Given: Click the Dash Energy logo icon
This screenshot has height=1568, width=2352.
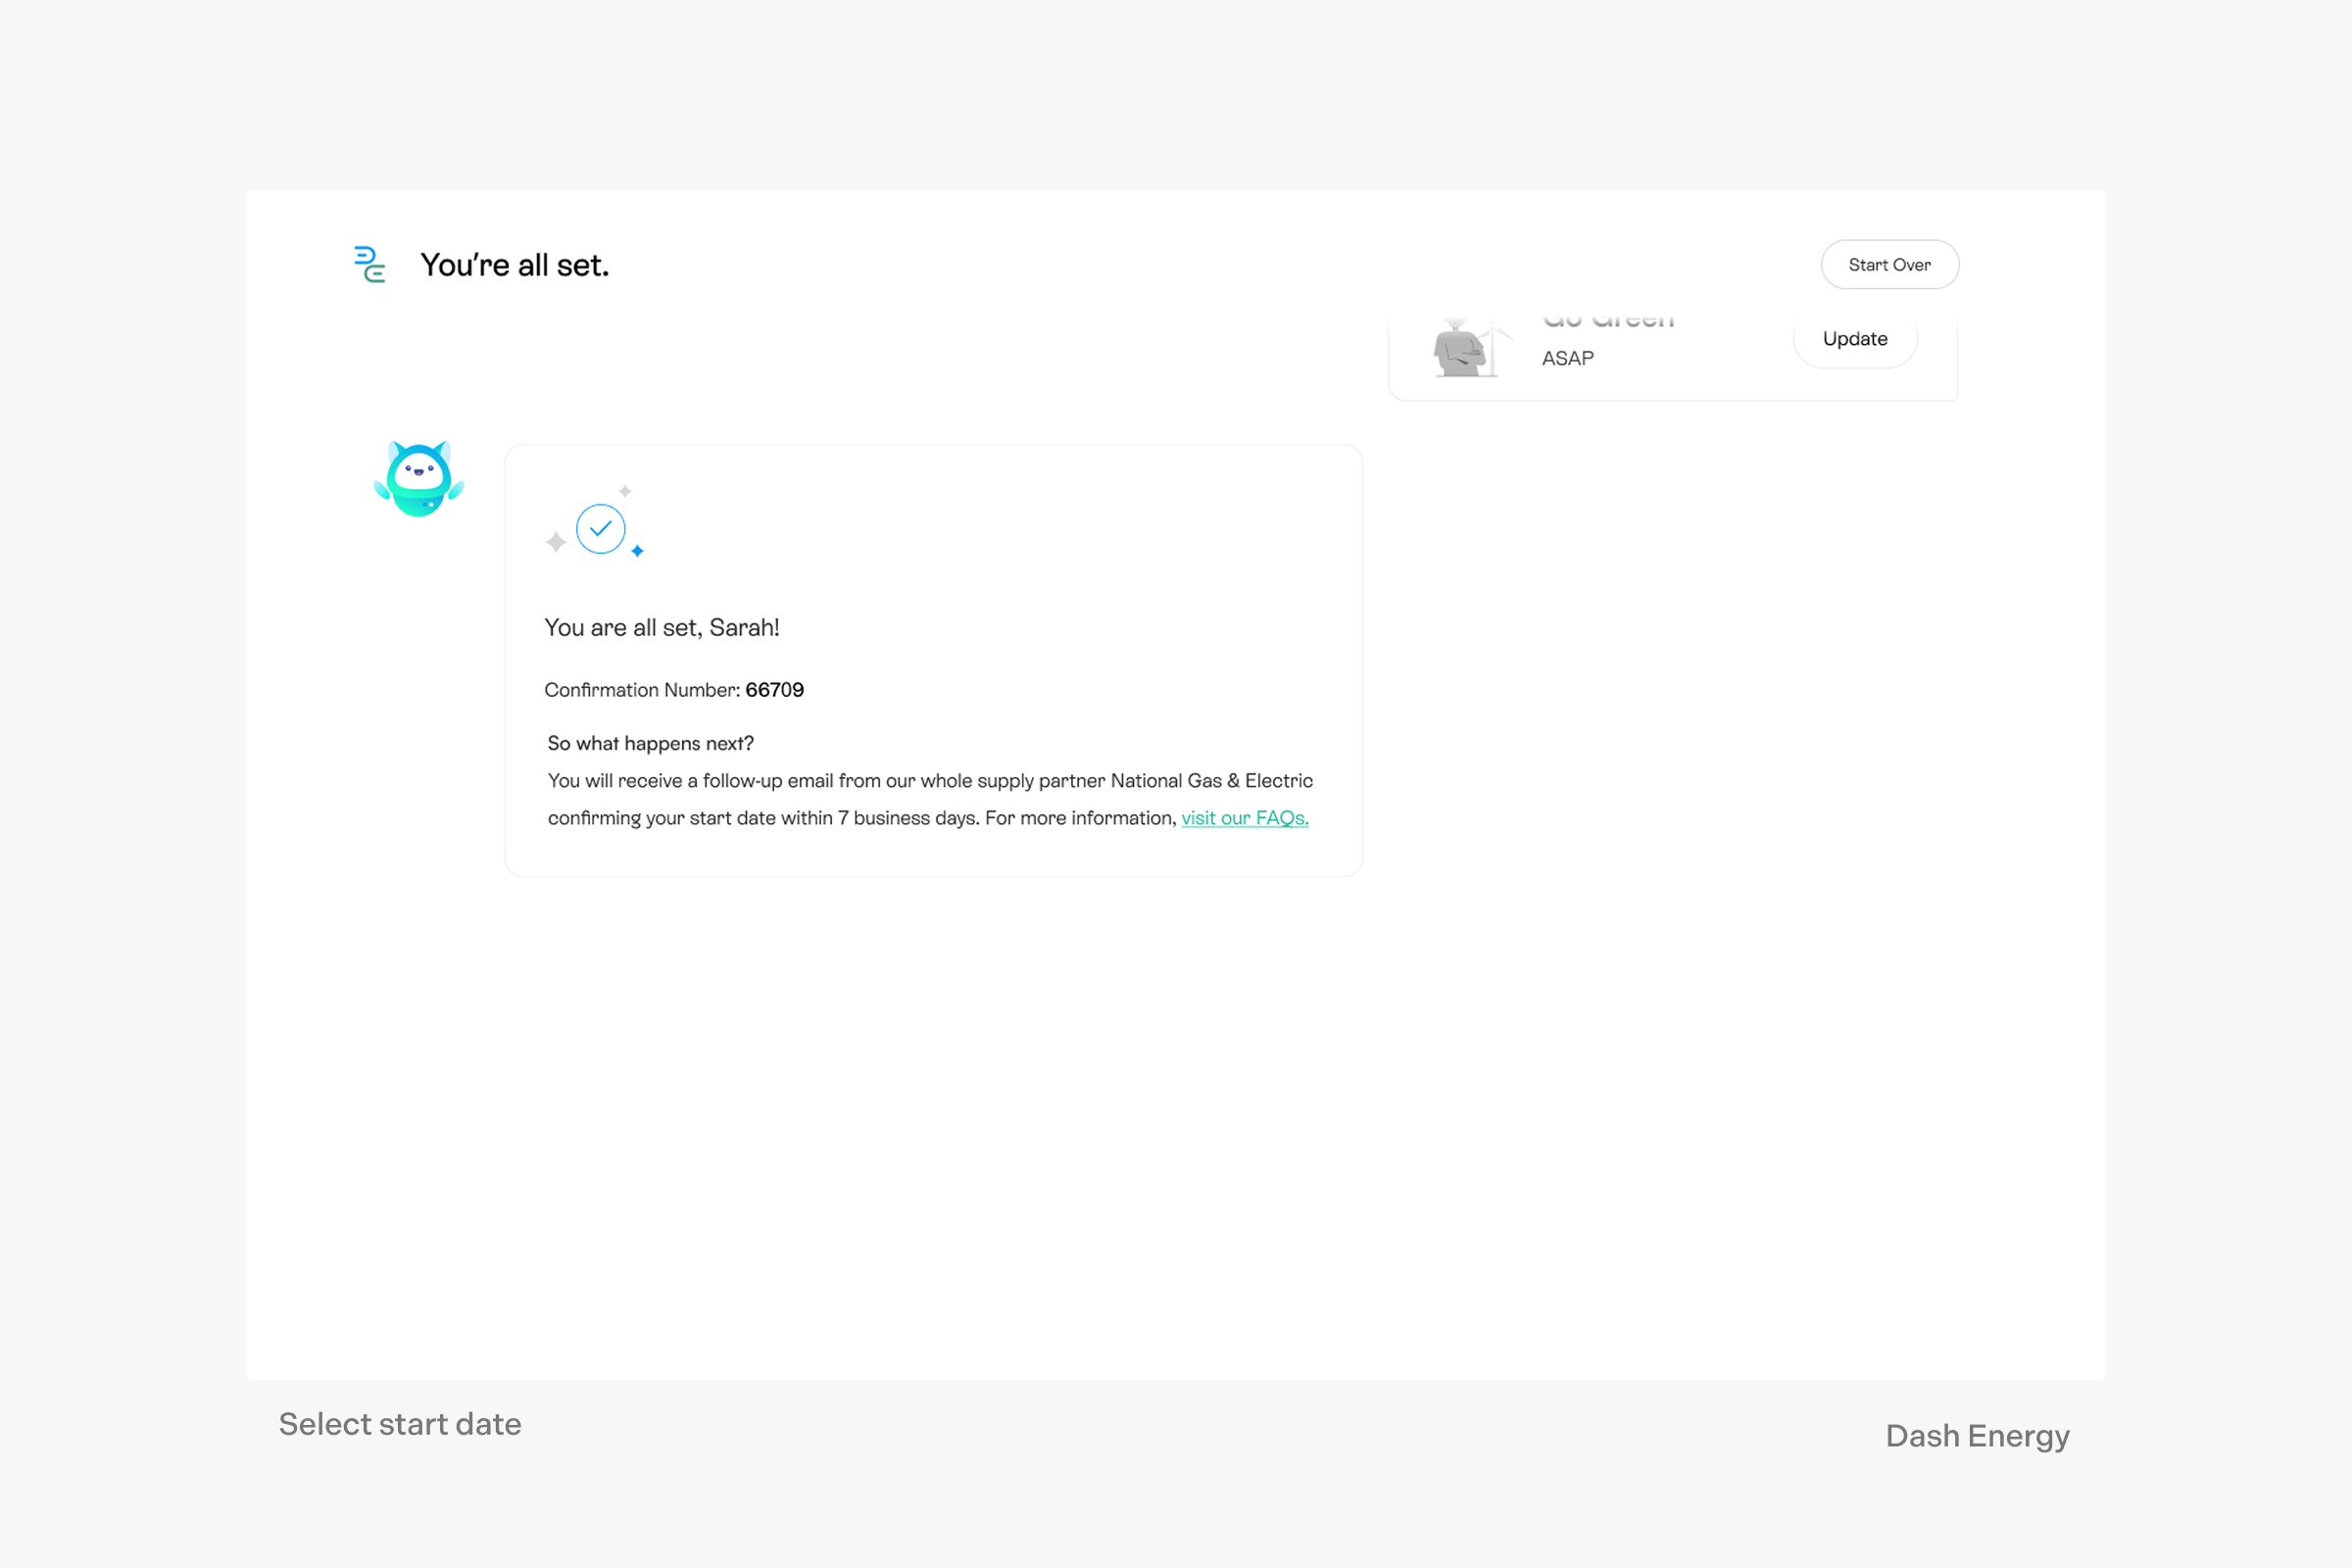Looking at the screenshot, I should click(370, 265).
